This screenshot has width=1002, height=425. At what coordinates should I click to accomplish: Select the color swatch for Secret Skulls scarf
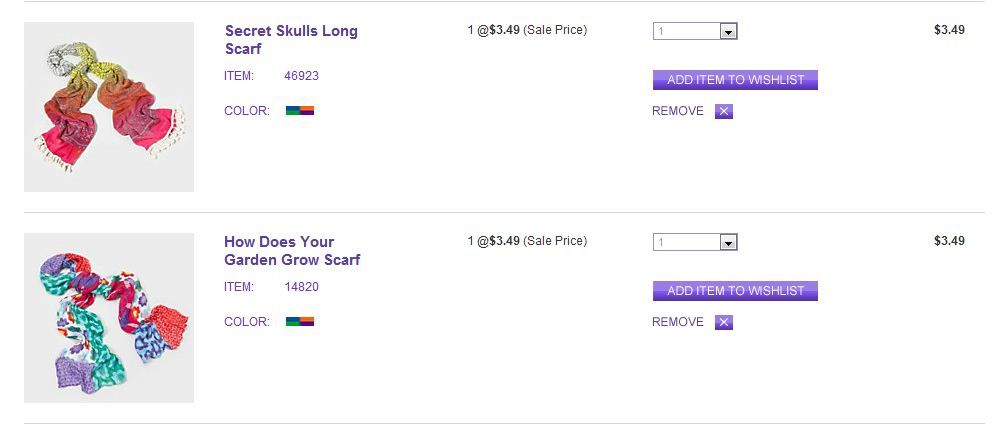coord(300,111)
